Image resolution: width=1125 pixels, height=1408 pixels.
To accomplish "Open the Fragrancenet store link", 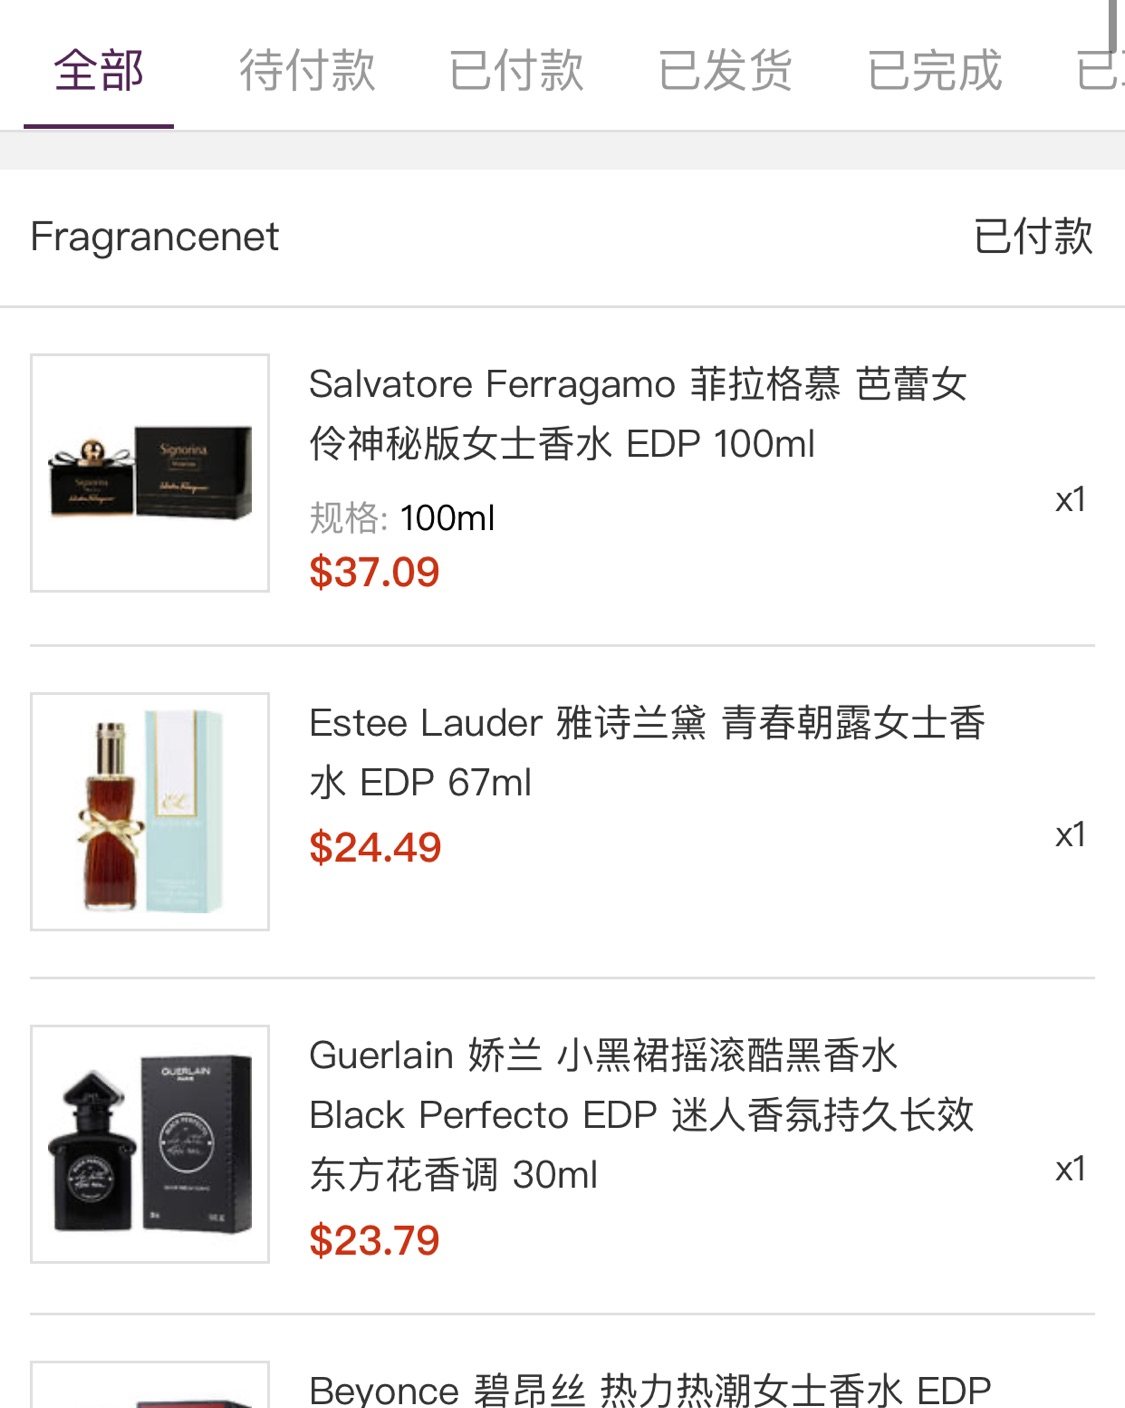I will (x=155, y=237).
